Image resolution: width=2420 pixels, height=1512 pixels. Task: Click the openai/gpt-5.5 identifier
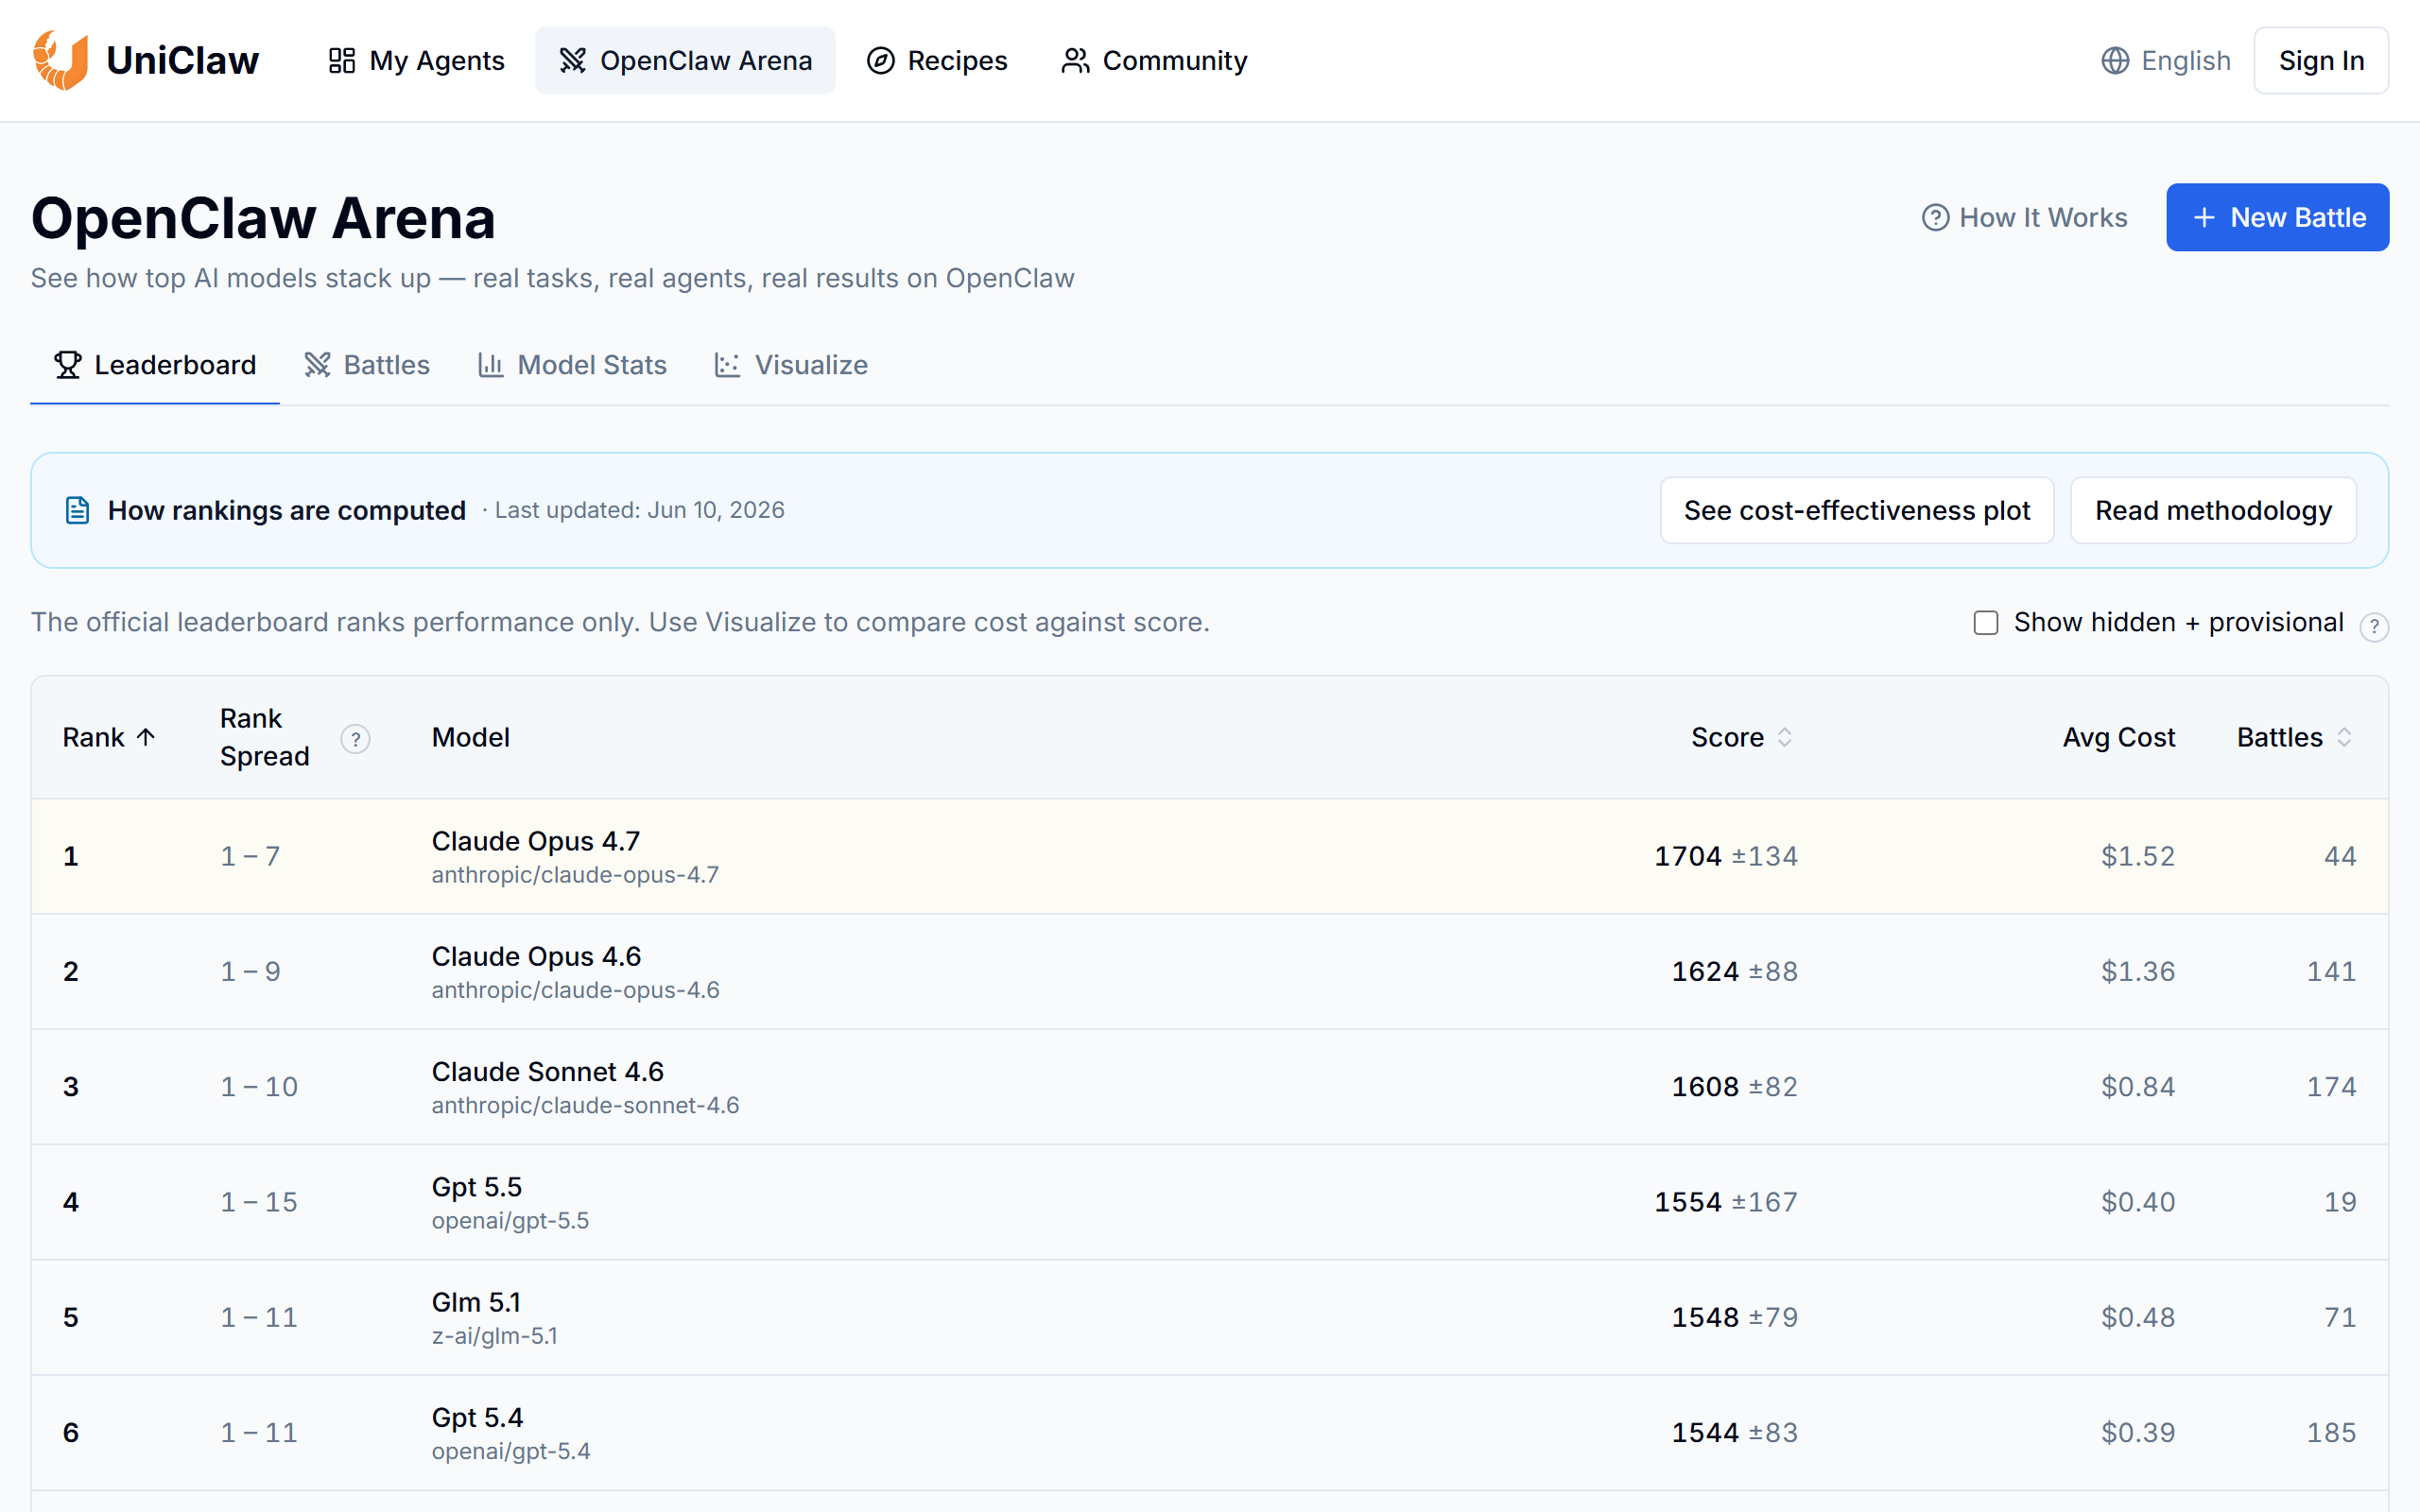click(510, 1221)
